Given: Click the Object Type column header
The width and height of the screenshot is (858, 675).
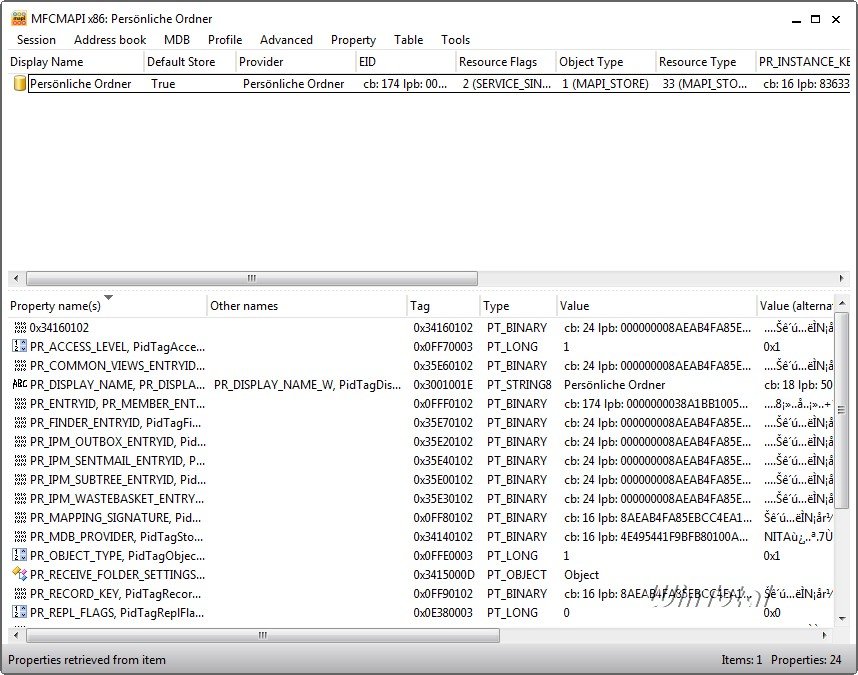Looking at the screenshot, I should pyautogui.click(x=605, y=62).
